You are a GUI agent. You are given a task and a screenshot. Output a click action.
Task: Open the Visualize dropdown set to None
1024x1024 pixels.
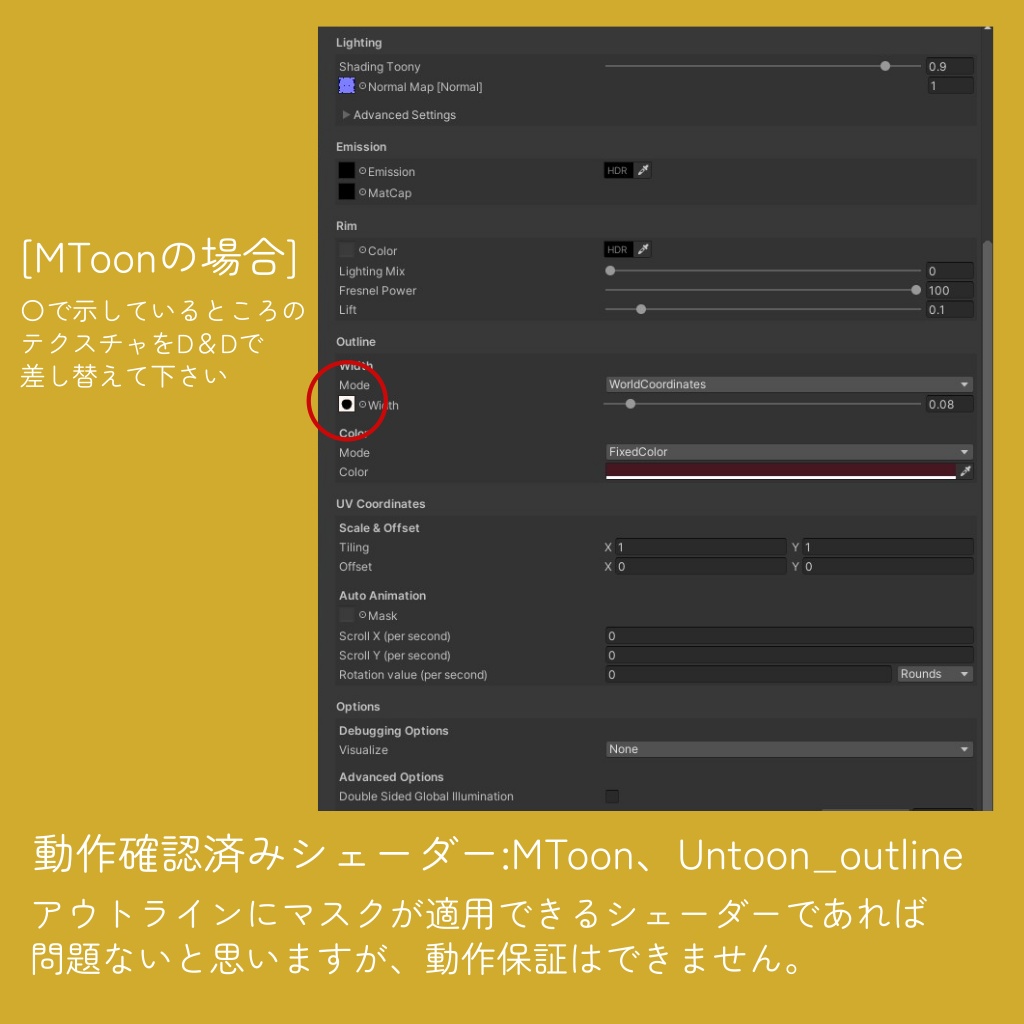tap(789, 749)
